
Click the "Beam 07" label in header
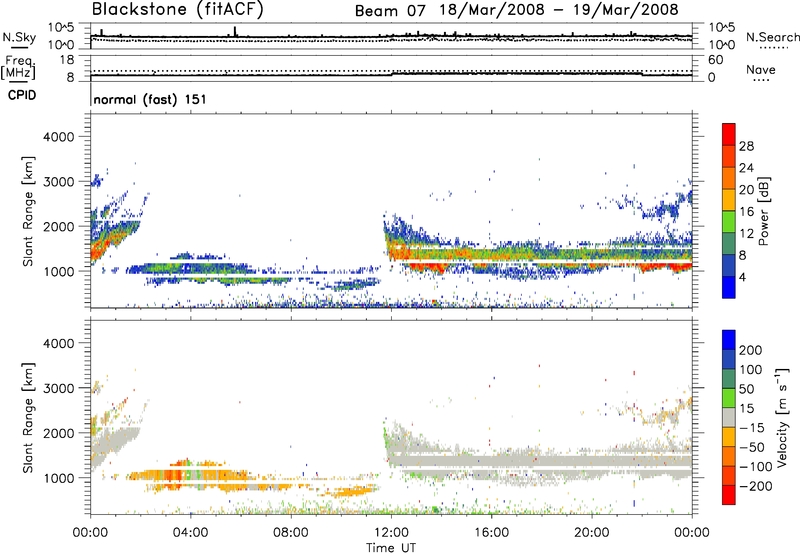390,11
